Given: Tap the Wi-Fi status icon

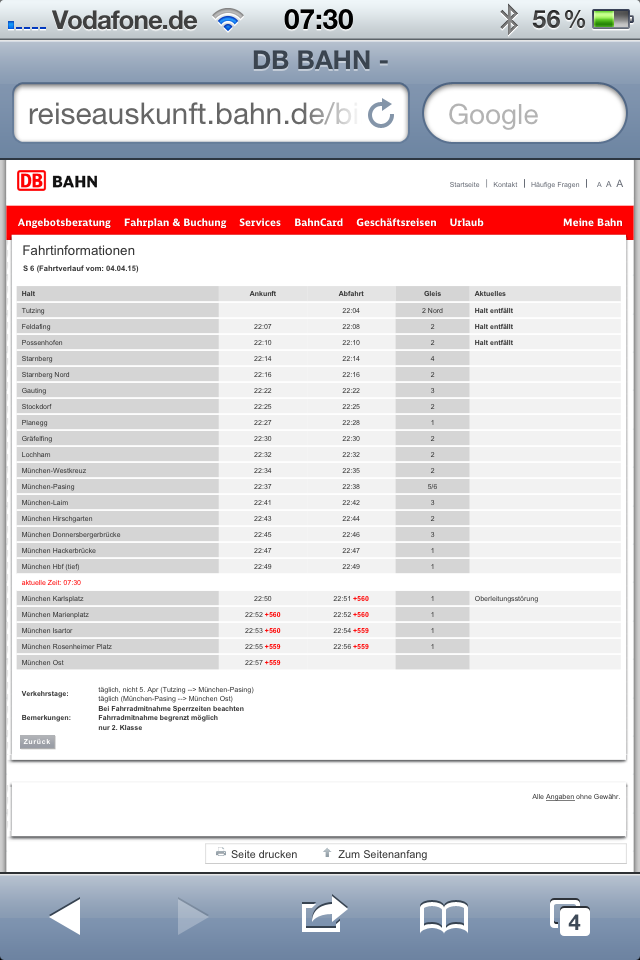Looking at the screenshot, I should (228, 20).
